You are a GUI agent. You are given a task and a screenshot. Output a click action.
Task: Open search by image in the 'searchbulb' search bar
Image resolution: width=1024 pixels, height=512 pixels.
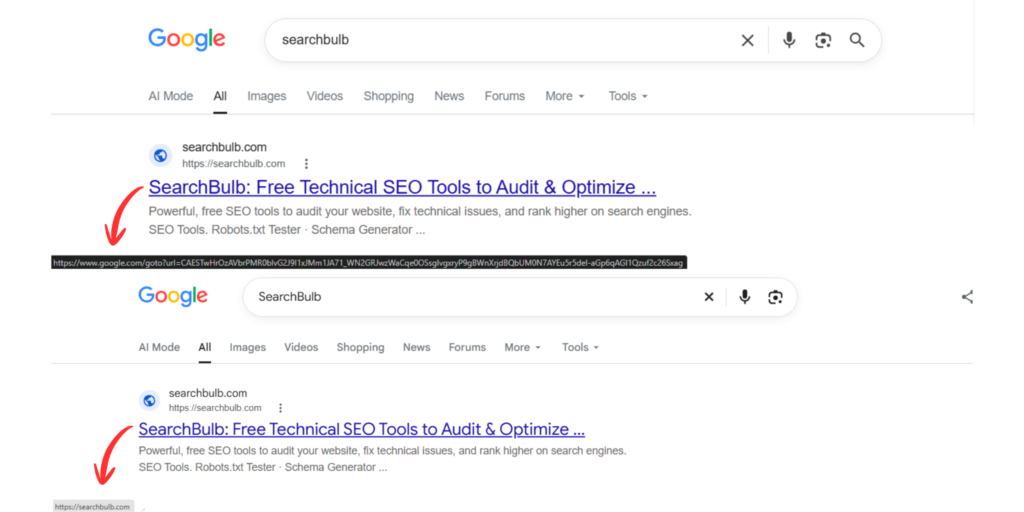pyautogui.click(x=823, y=40)
